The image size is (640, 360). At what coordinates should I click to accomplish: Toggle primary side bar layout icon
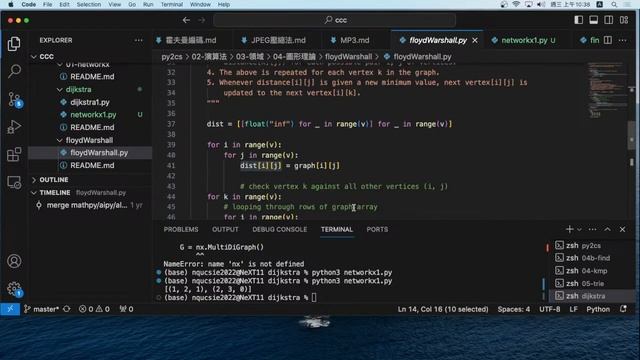tap(578, 20)
